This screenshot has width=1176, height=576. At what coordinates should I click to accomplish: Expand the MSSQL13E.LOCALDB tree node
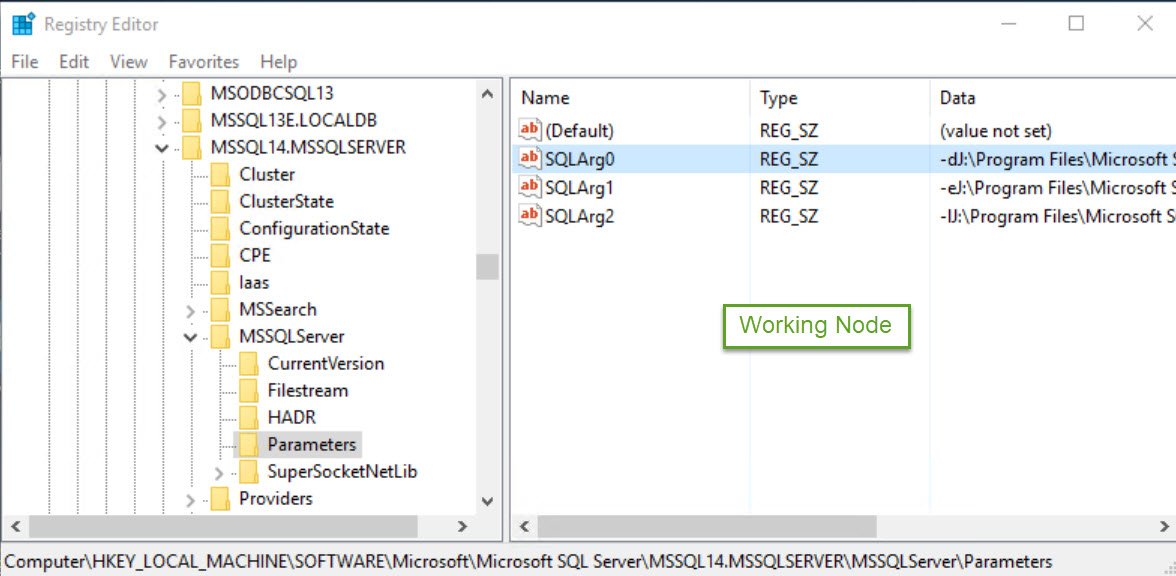tap(162, 122)
